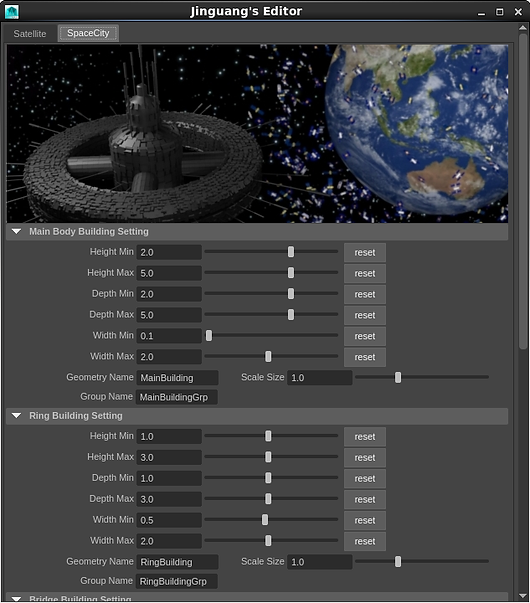The image size is (530, 603).
Task: Focus Ring Building Depth Min field
Action: coord(169,478)
